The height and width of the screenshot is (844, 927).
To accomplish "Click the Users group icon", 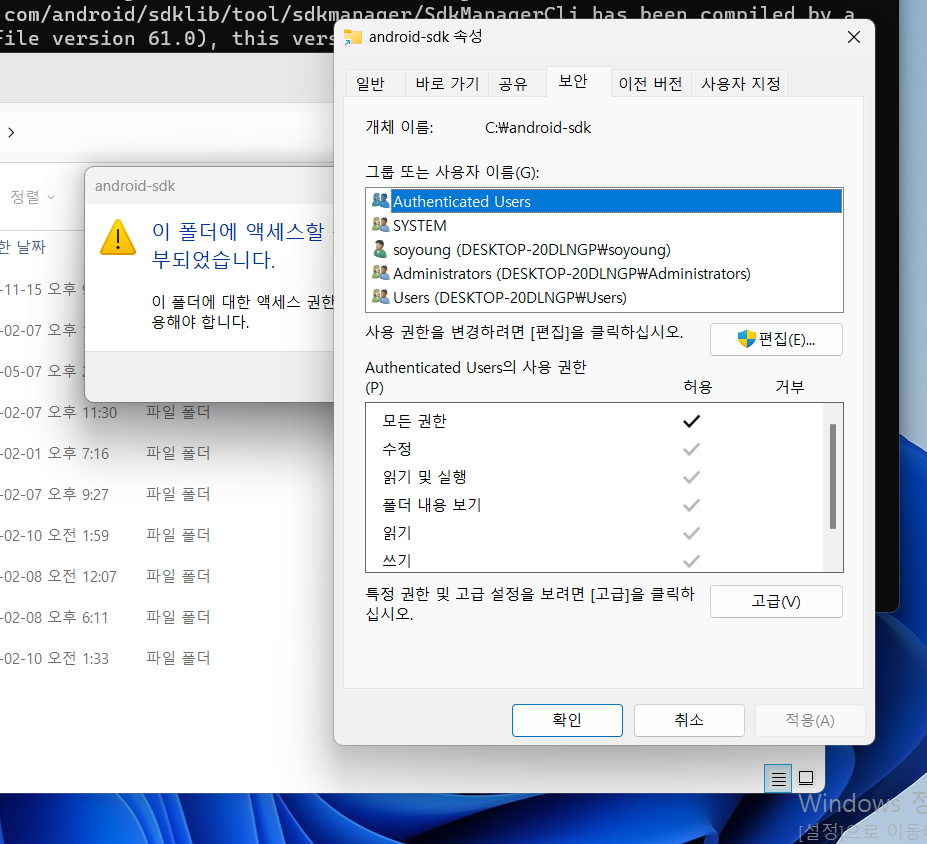I will 380,297.
